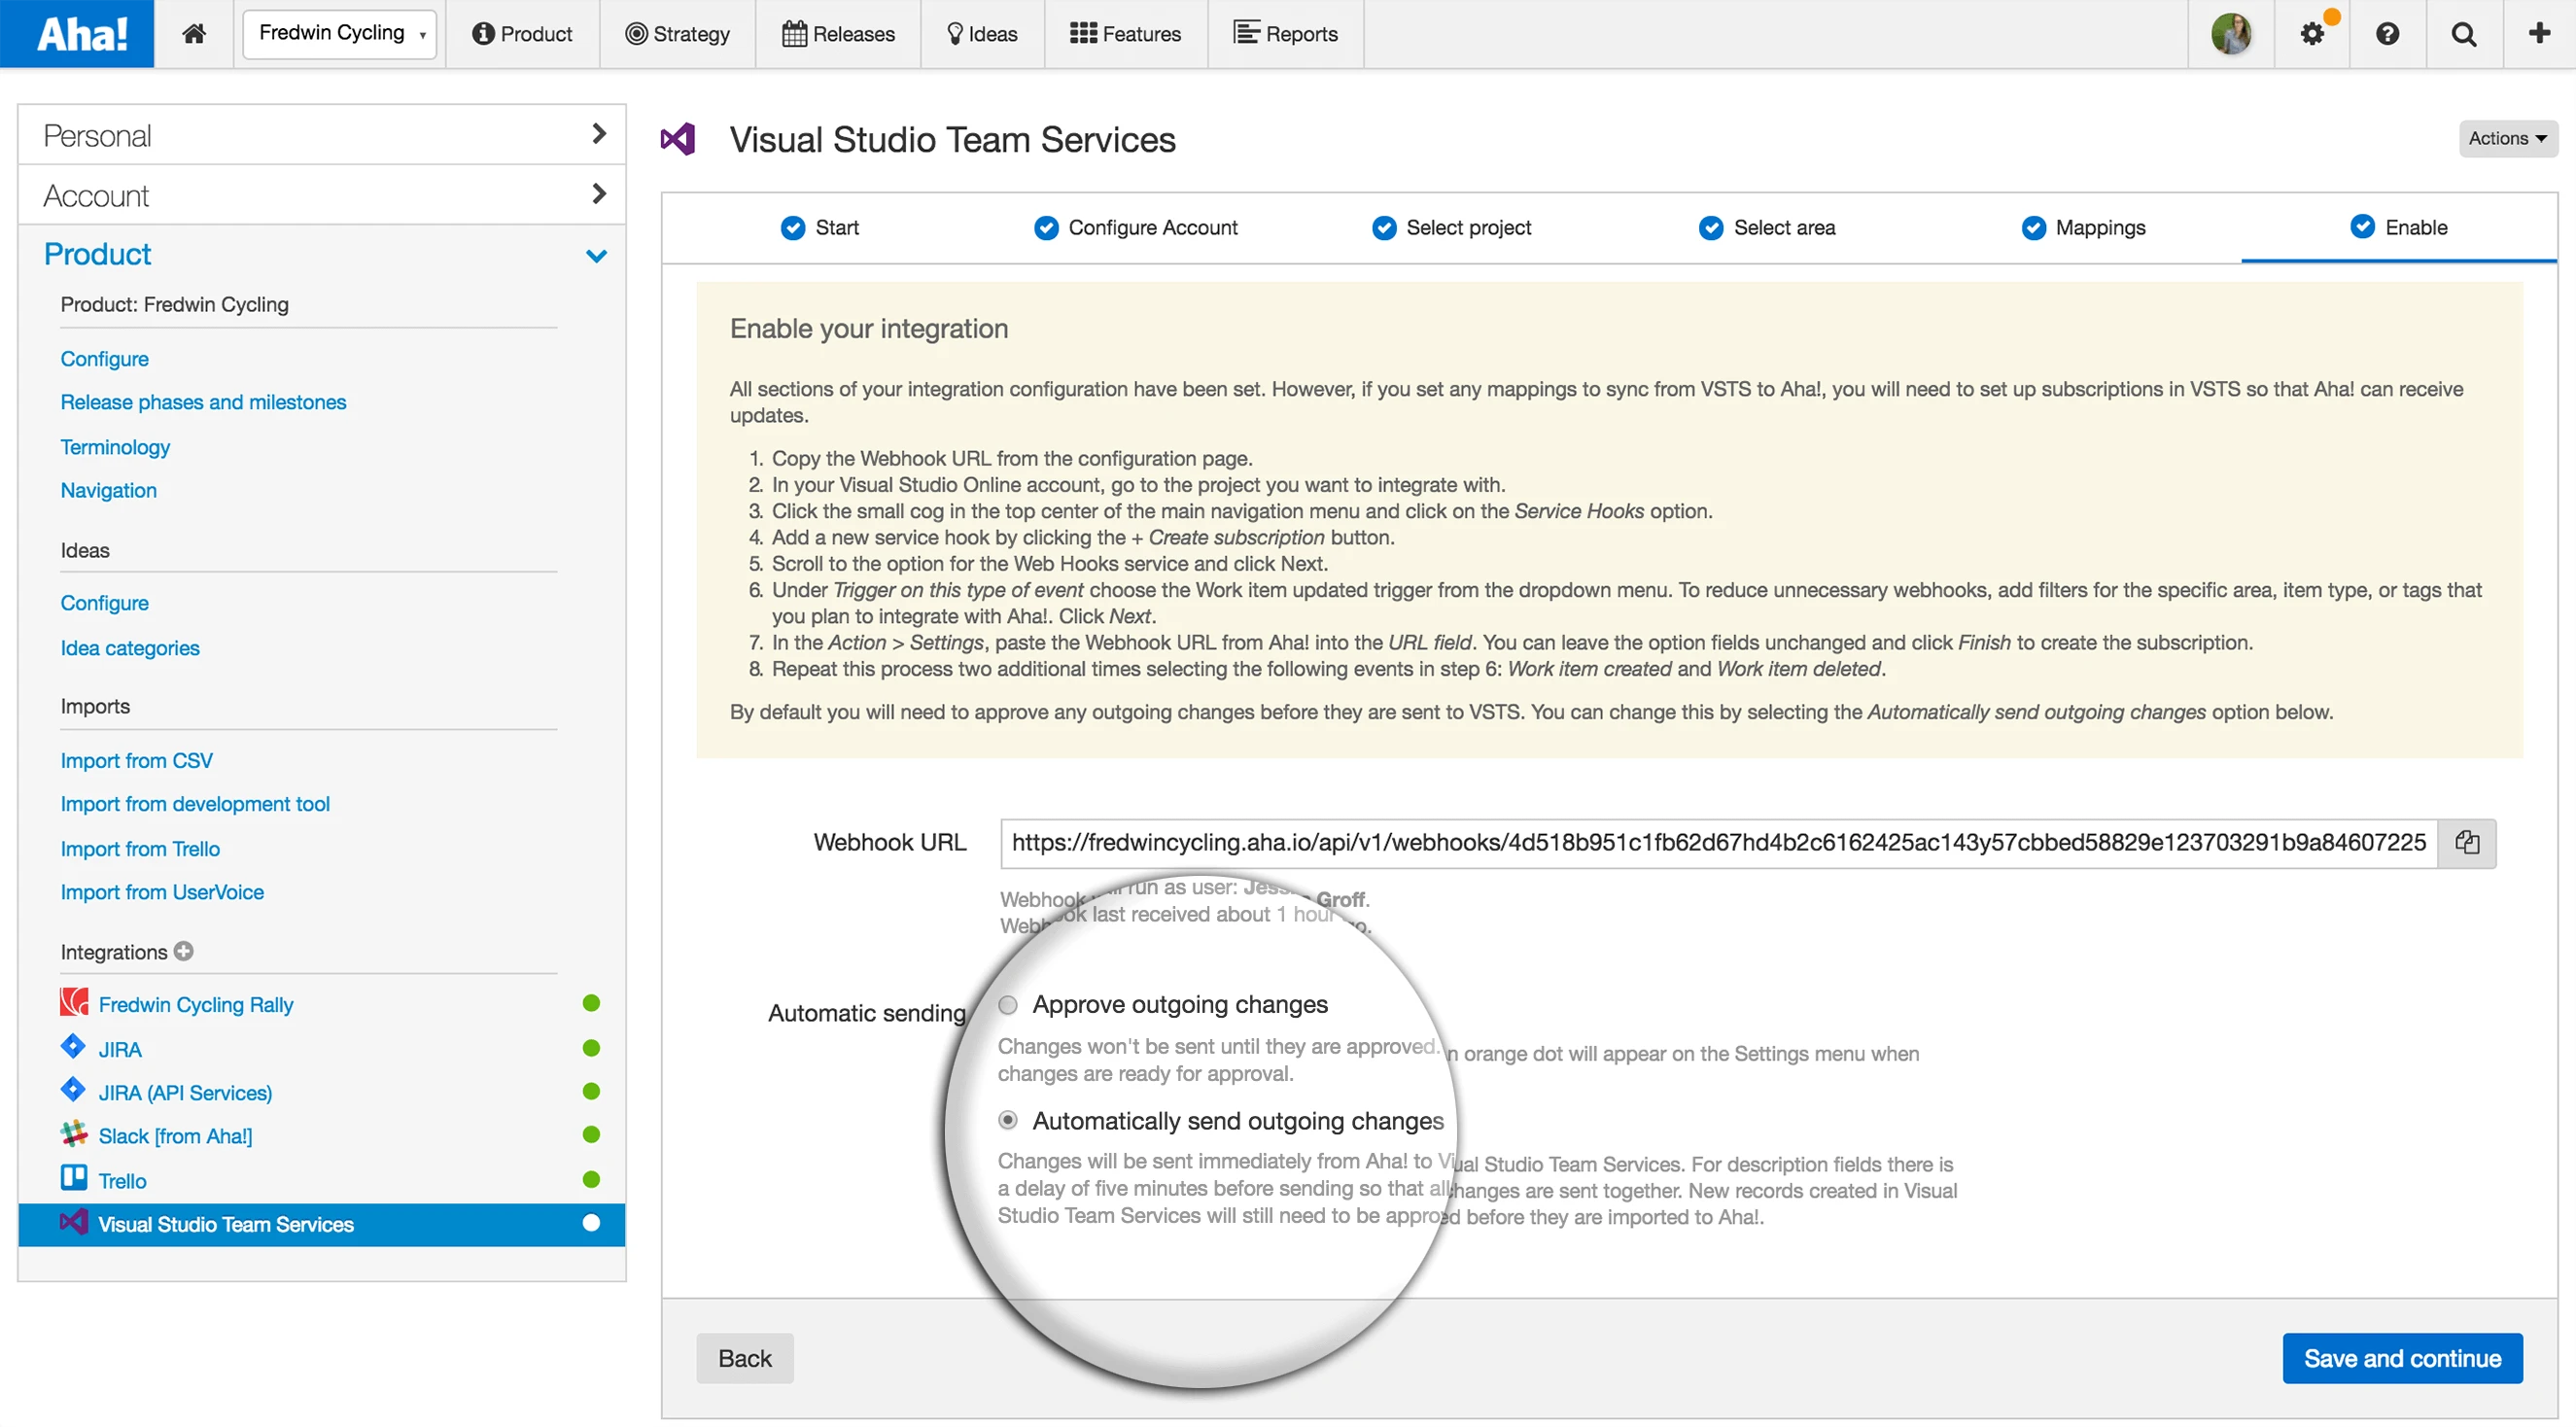This screenshot has width=2576, height=1427.
Task: Open Import from Trello link
Action: point(140,848)
